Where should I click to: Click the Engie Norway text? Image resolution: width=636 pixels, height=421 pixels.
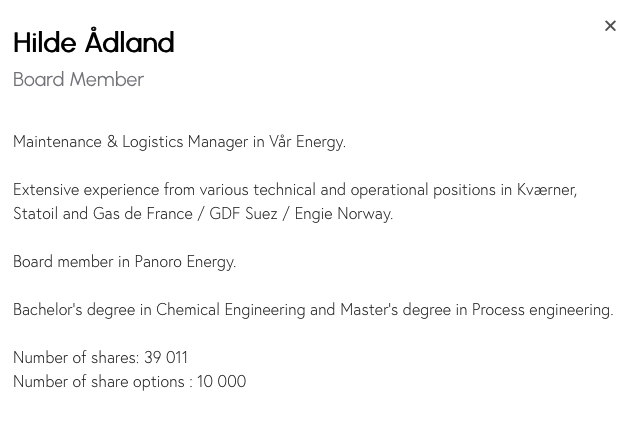tap(344, 214)
